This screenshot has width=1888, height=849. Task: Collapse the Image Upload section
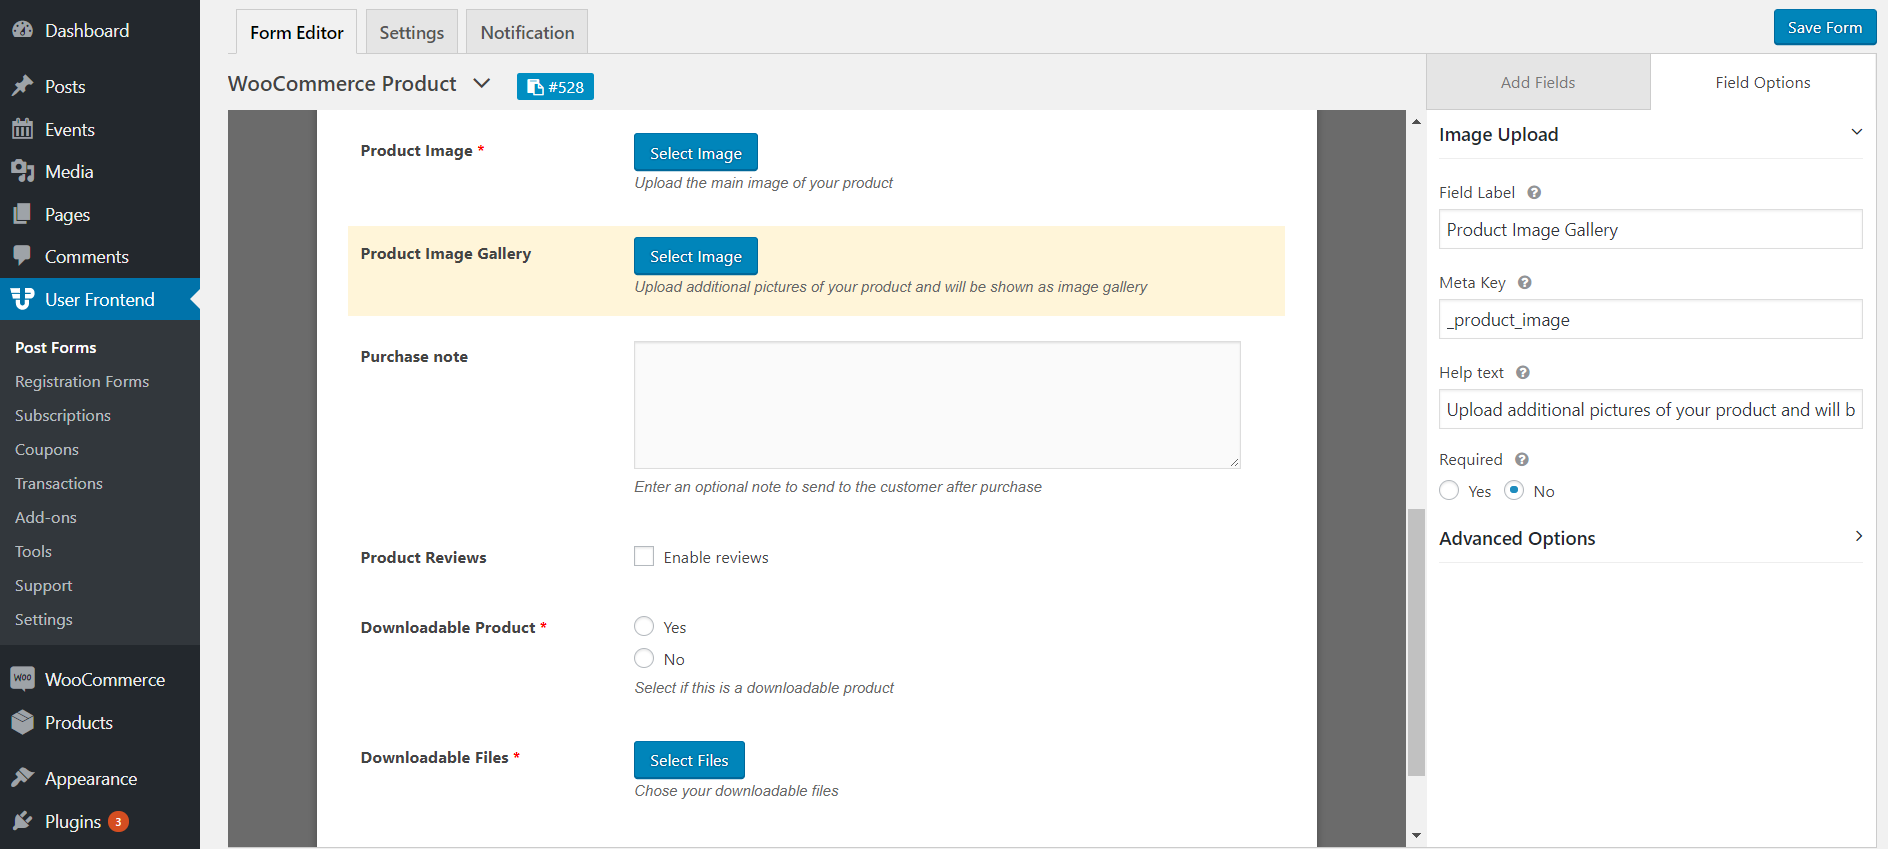1857,132
